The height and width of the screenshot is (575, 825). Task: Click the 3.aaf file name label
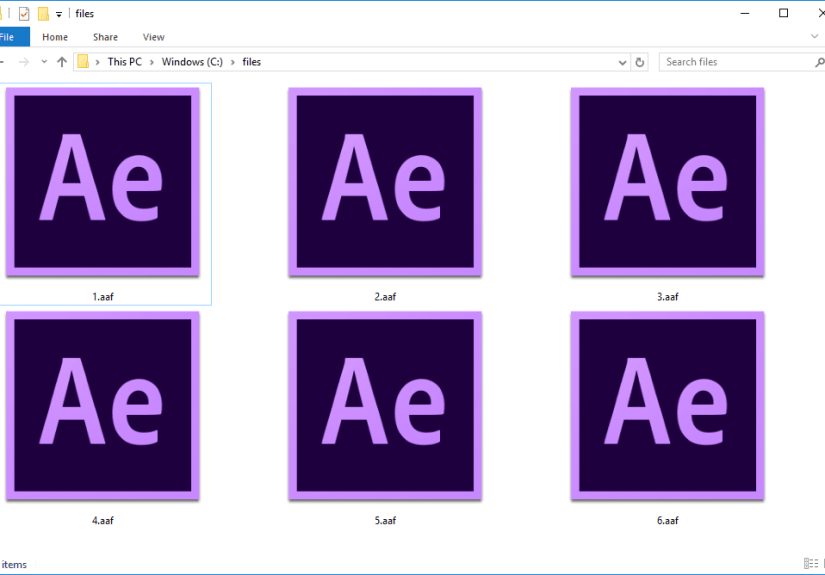667,297
